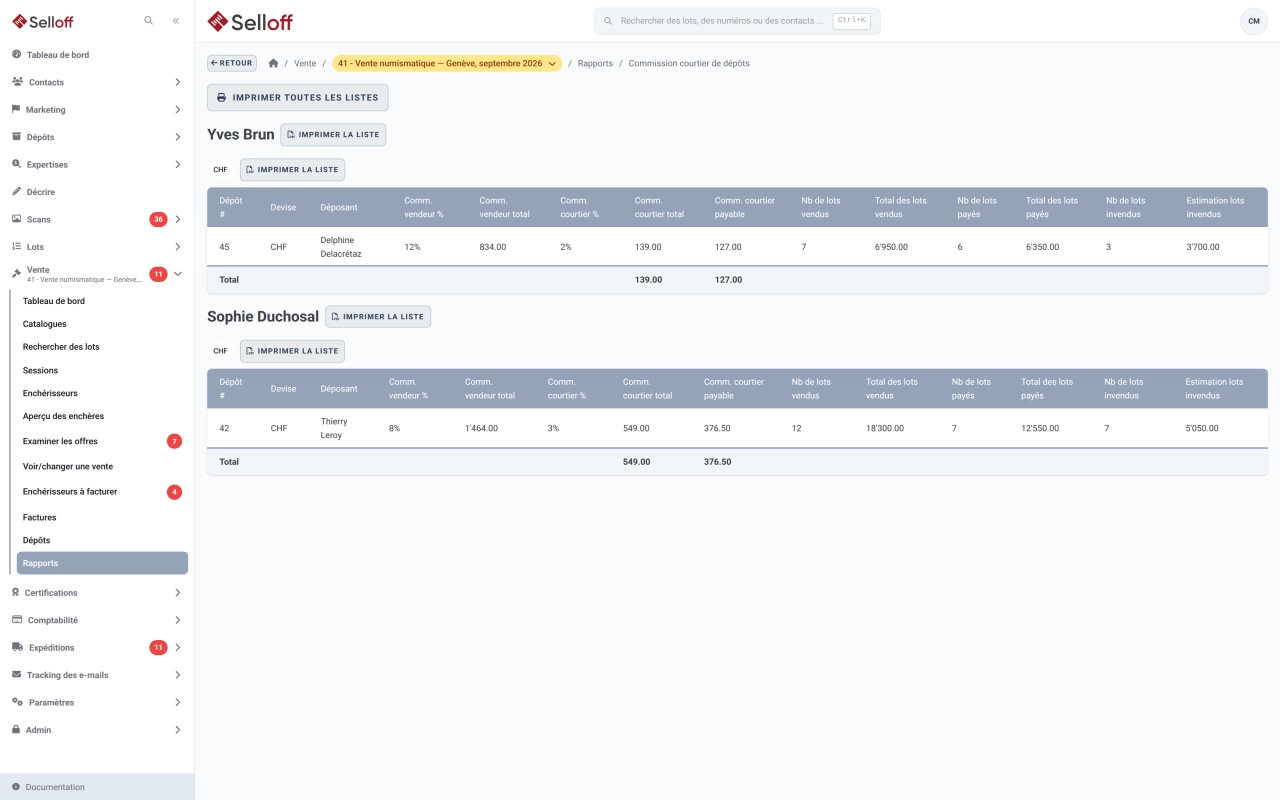1280x800 pixels.
Task: Click the Expéditions truck icon
Action: point(17,647)
